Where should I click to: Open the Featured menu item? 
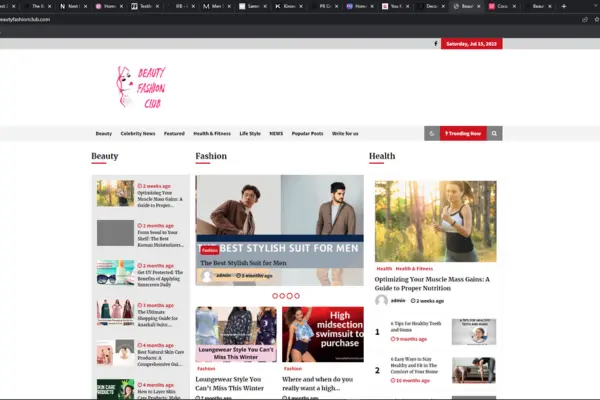coord(174,134)
